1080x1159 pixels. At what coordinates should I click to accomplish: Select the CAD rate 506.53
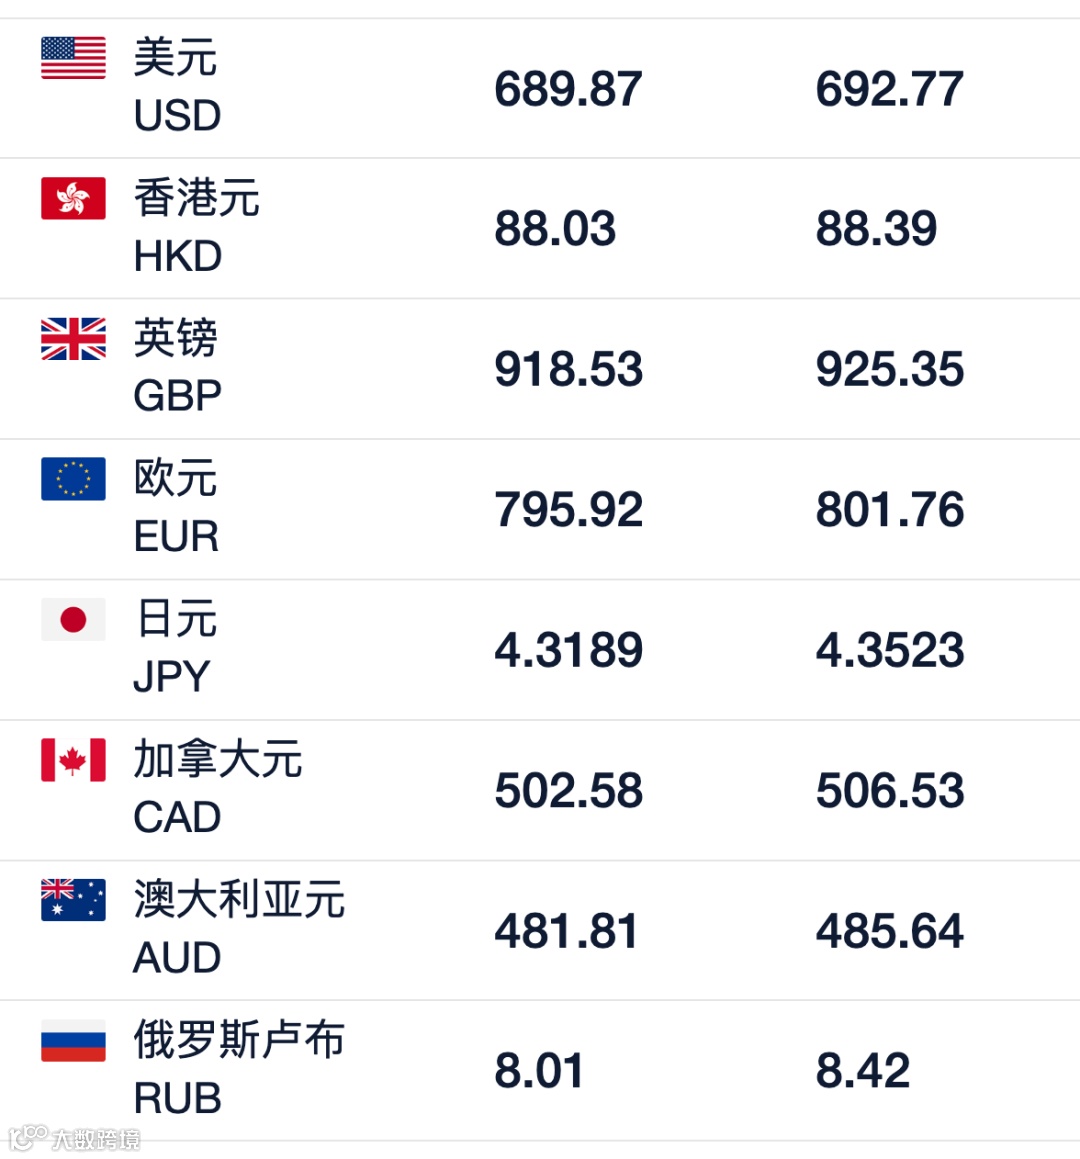point(890,791)
